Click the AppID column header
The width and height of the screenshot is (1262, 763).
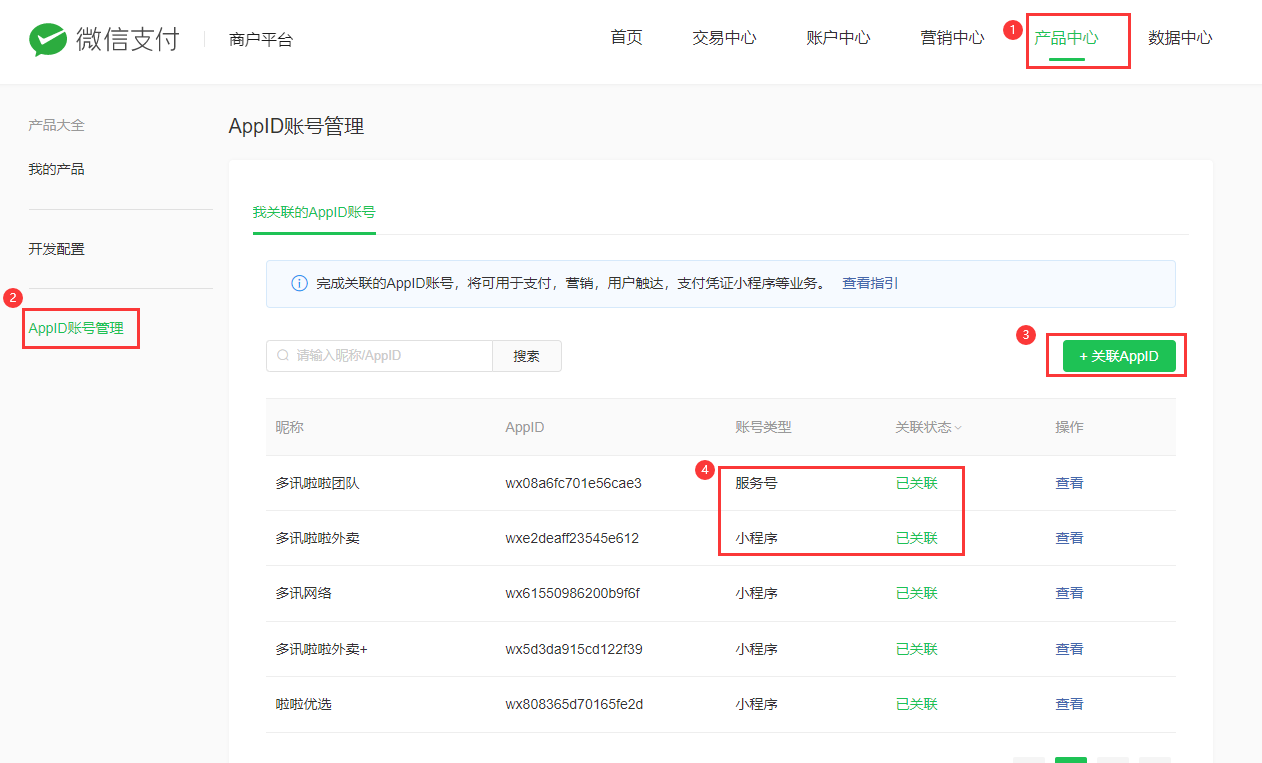(525, 427)
